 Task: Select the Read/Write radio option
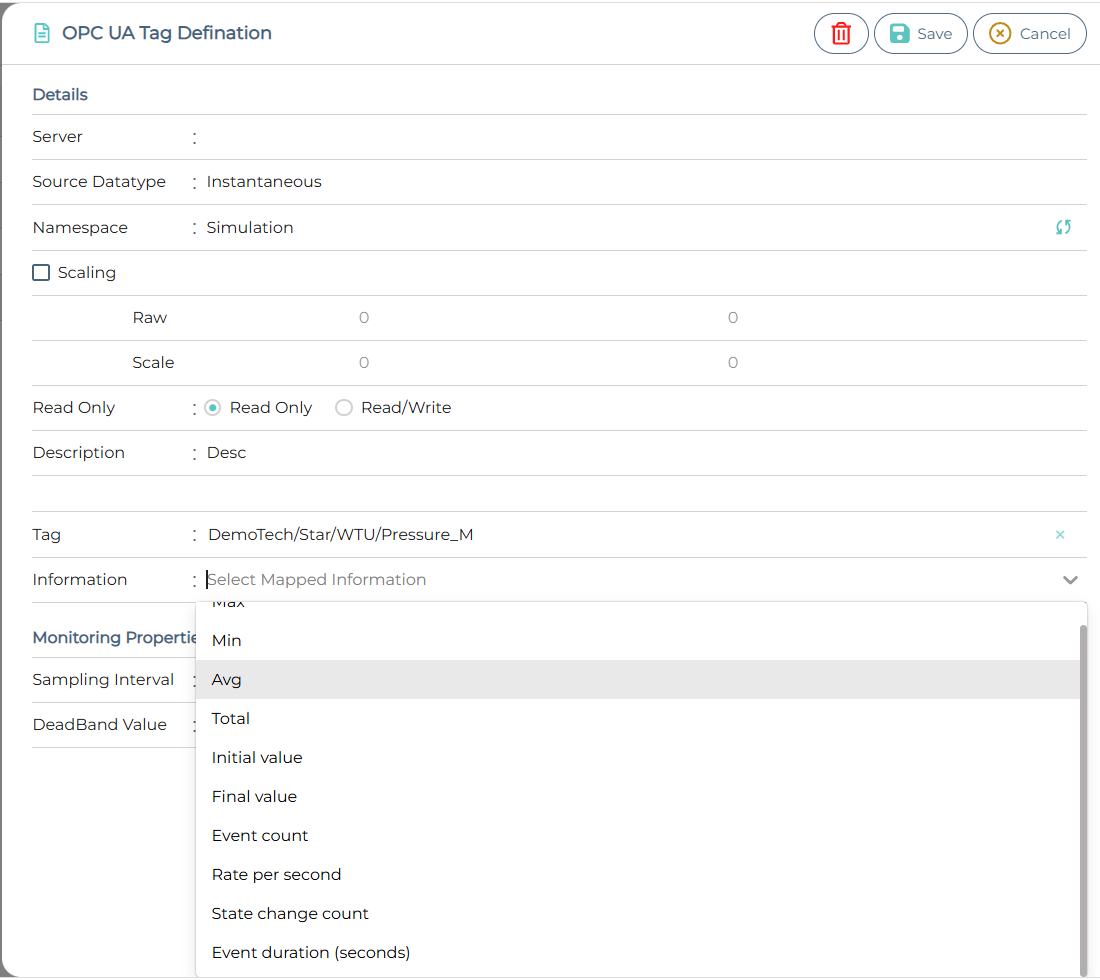[344, 408]
